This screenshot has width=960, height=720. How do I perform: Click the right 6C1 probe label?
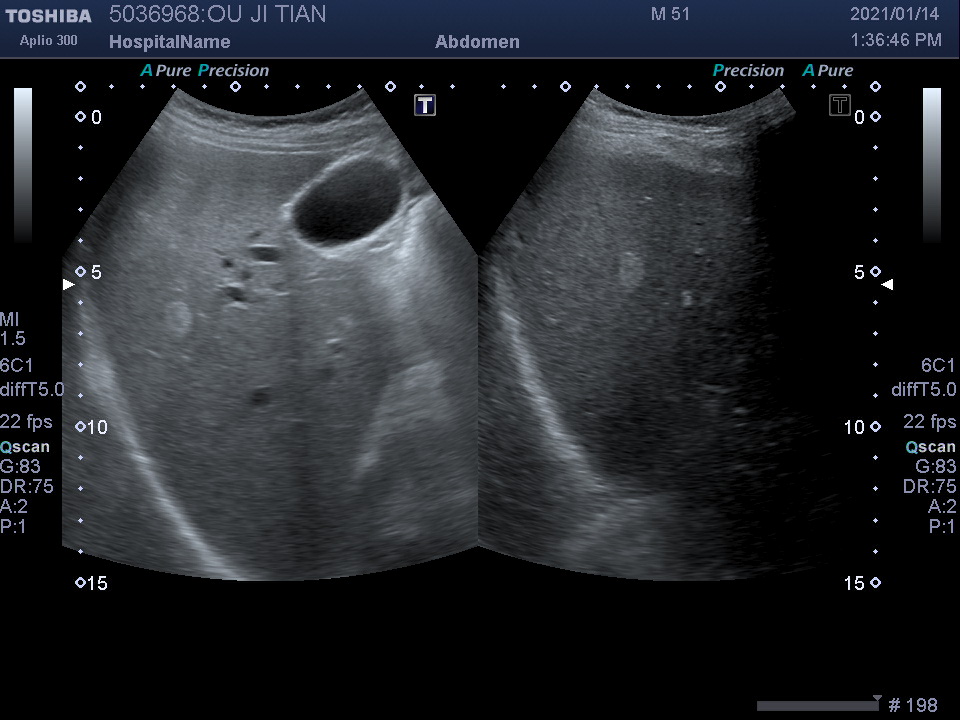938,366
